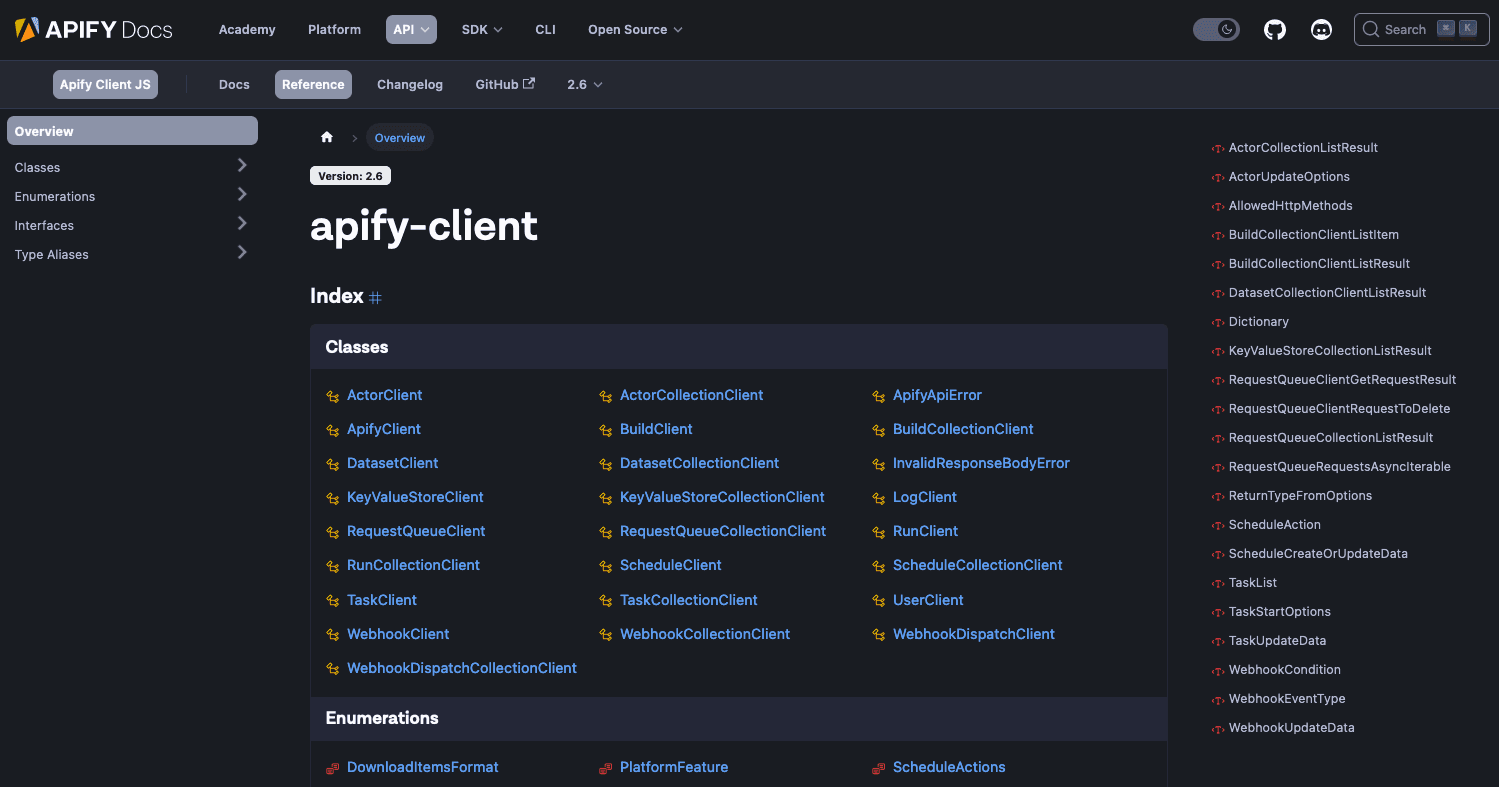Open the BuildClient class link
This screenshot has width=1499, height=787.
click(656, 429)
